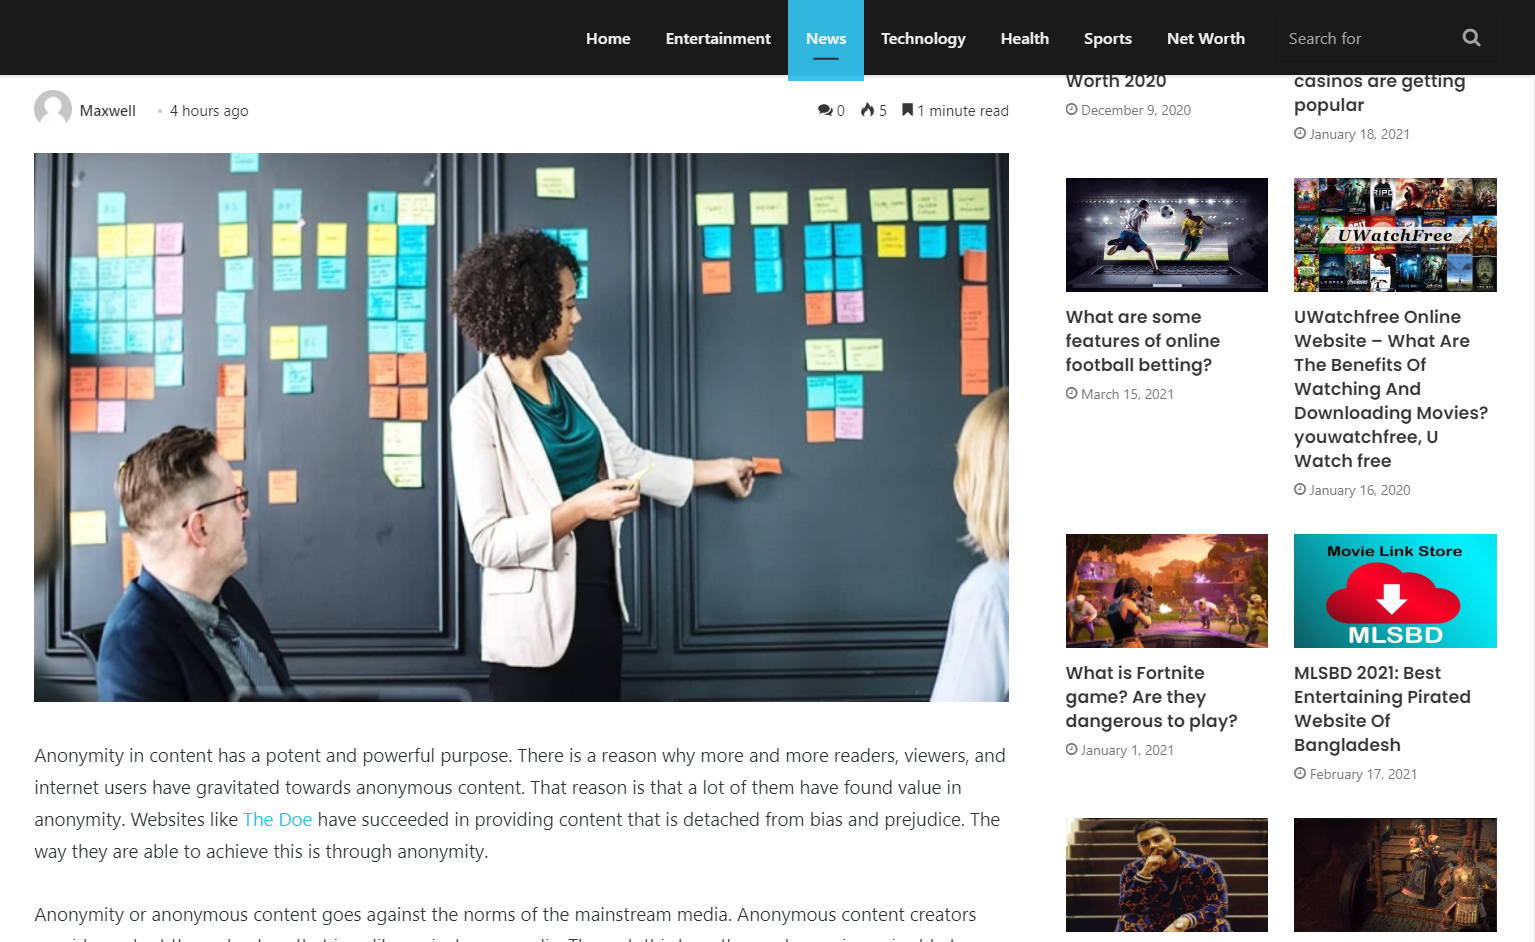Click the bookmark read-time icon
Image resolution: width=1535 pixels, height=942 pixels.
[907, 110]
